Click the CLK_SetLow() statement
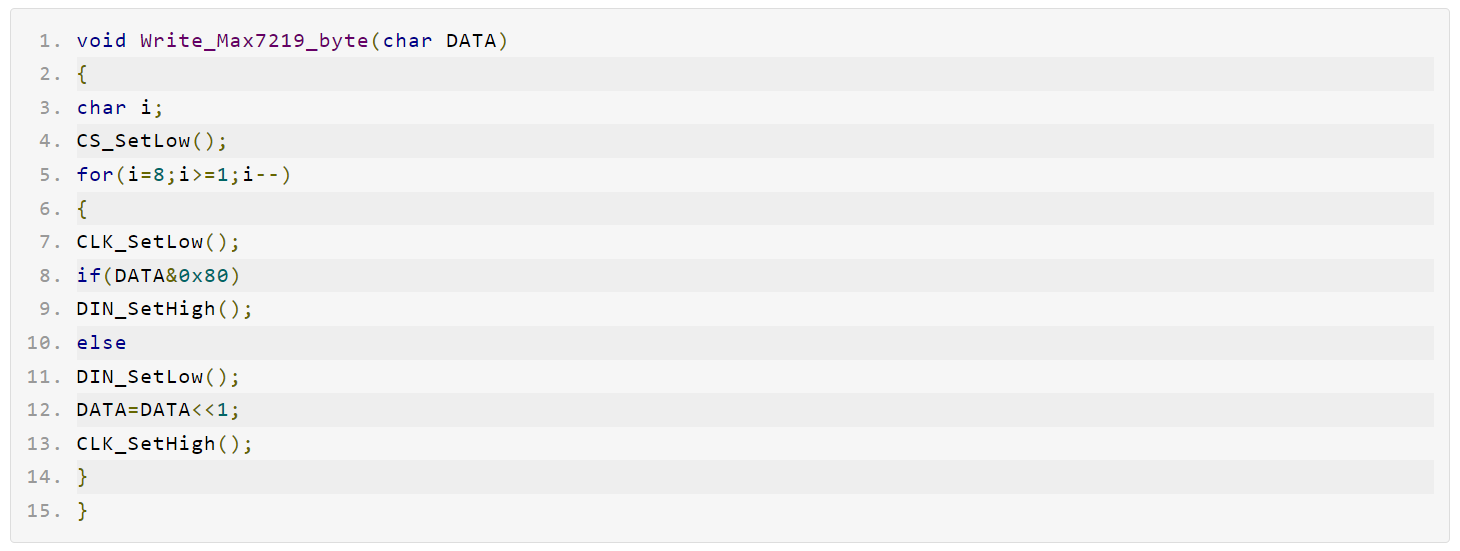 click(158, 242)
